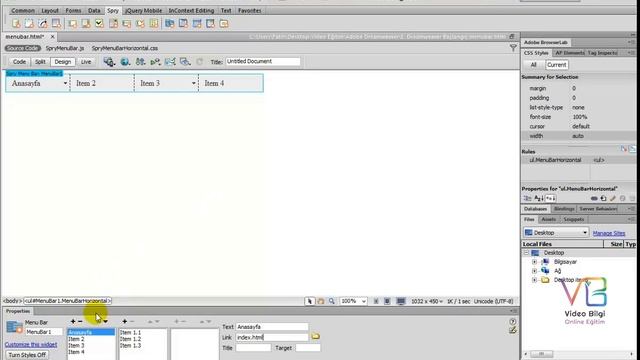Open Multiscreen preview icon in document toolbar
Image resolution: width=640 pixels, height=360 pixels.
(109, 62)
